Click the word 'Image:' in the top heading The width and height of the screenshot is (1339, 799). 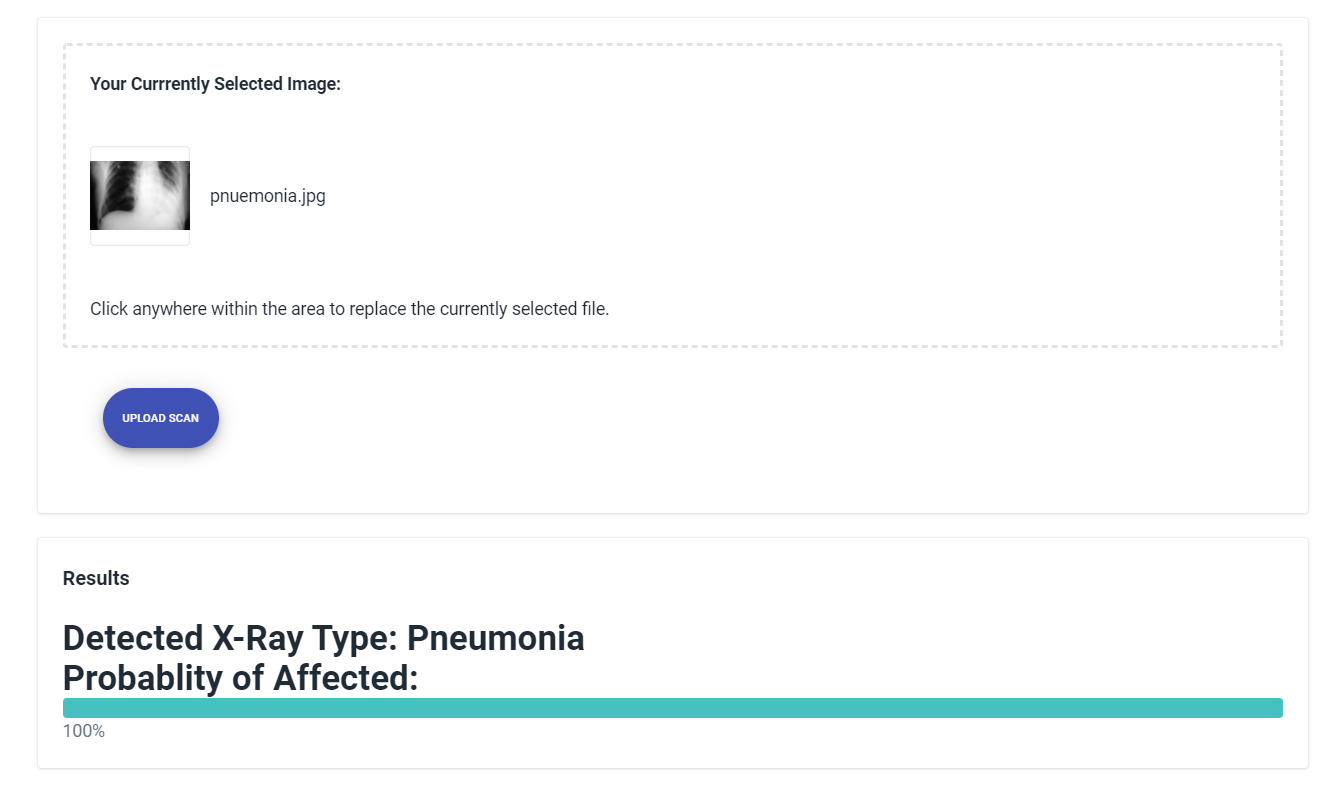pos(314,84)
